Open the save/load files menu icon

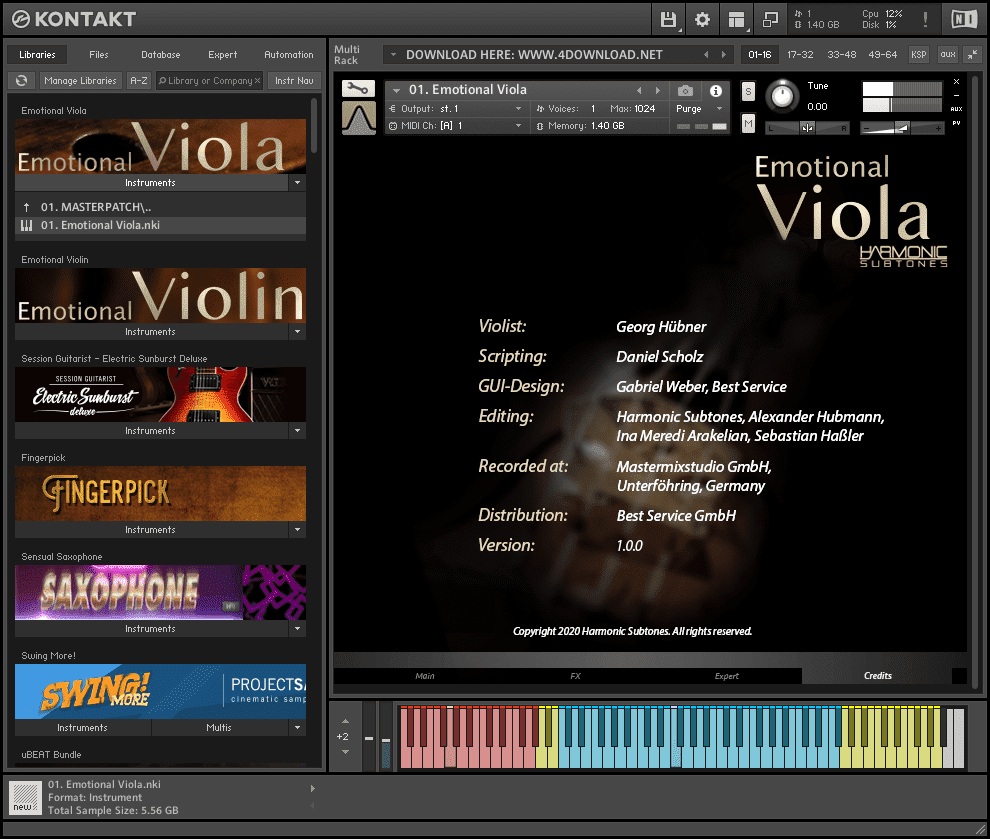(668, 20)
